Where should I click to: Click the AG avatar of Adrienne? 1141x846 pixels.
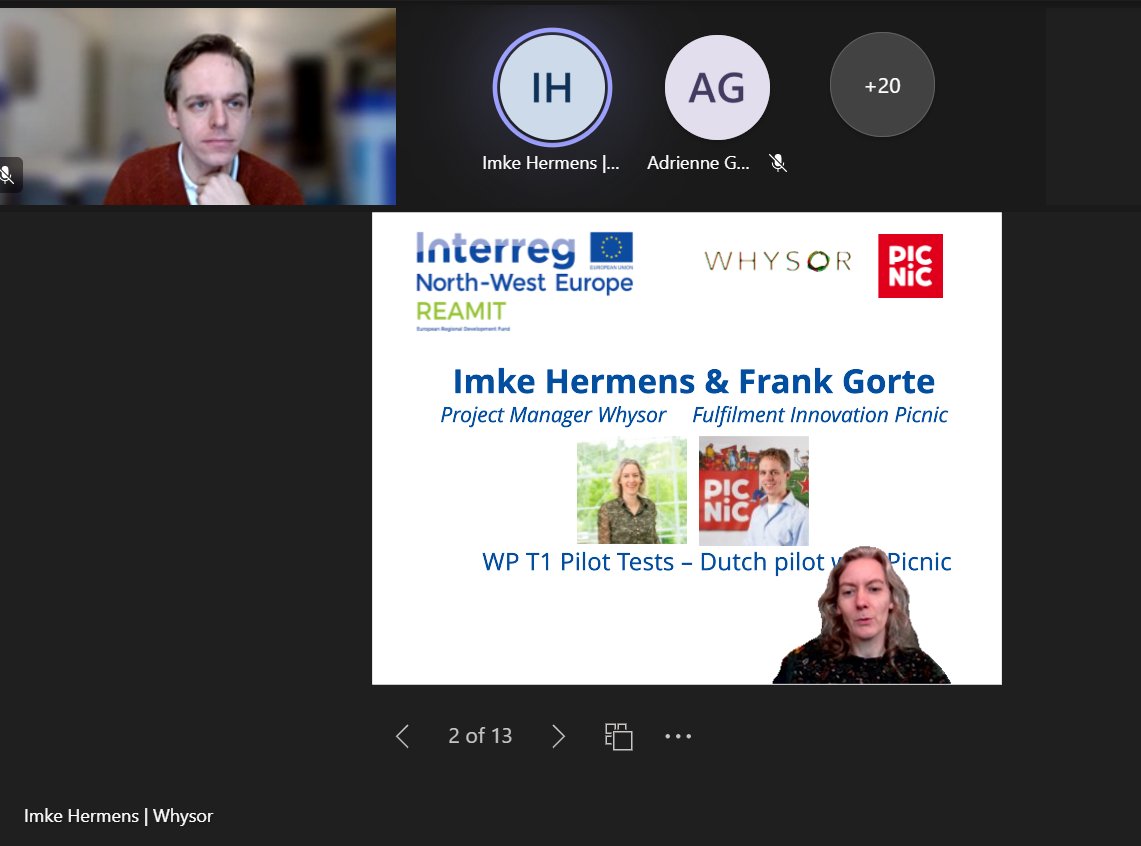point(717,87)
